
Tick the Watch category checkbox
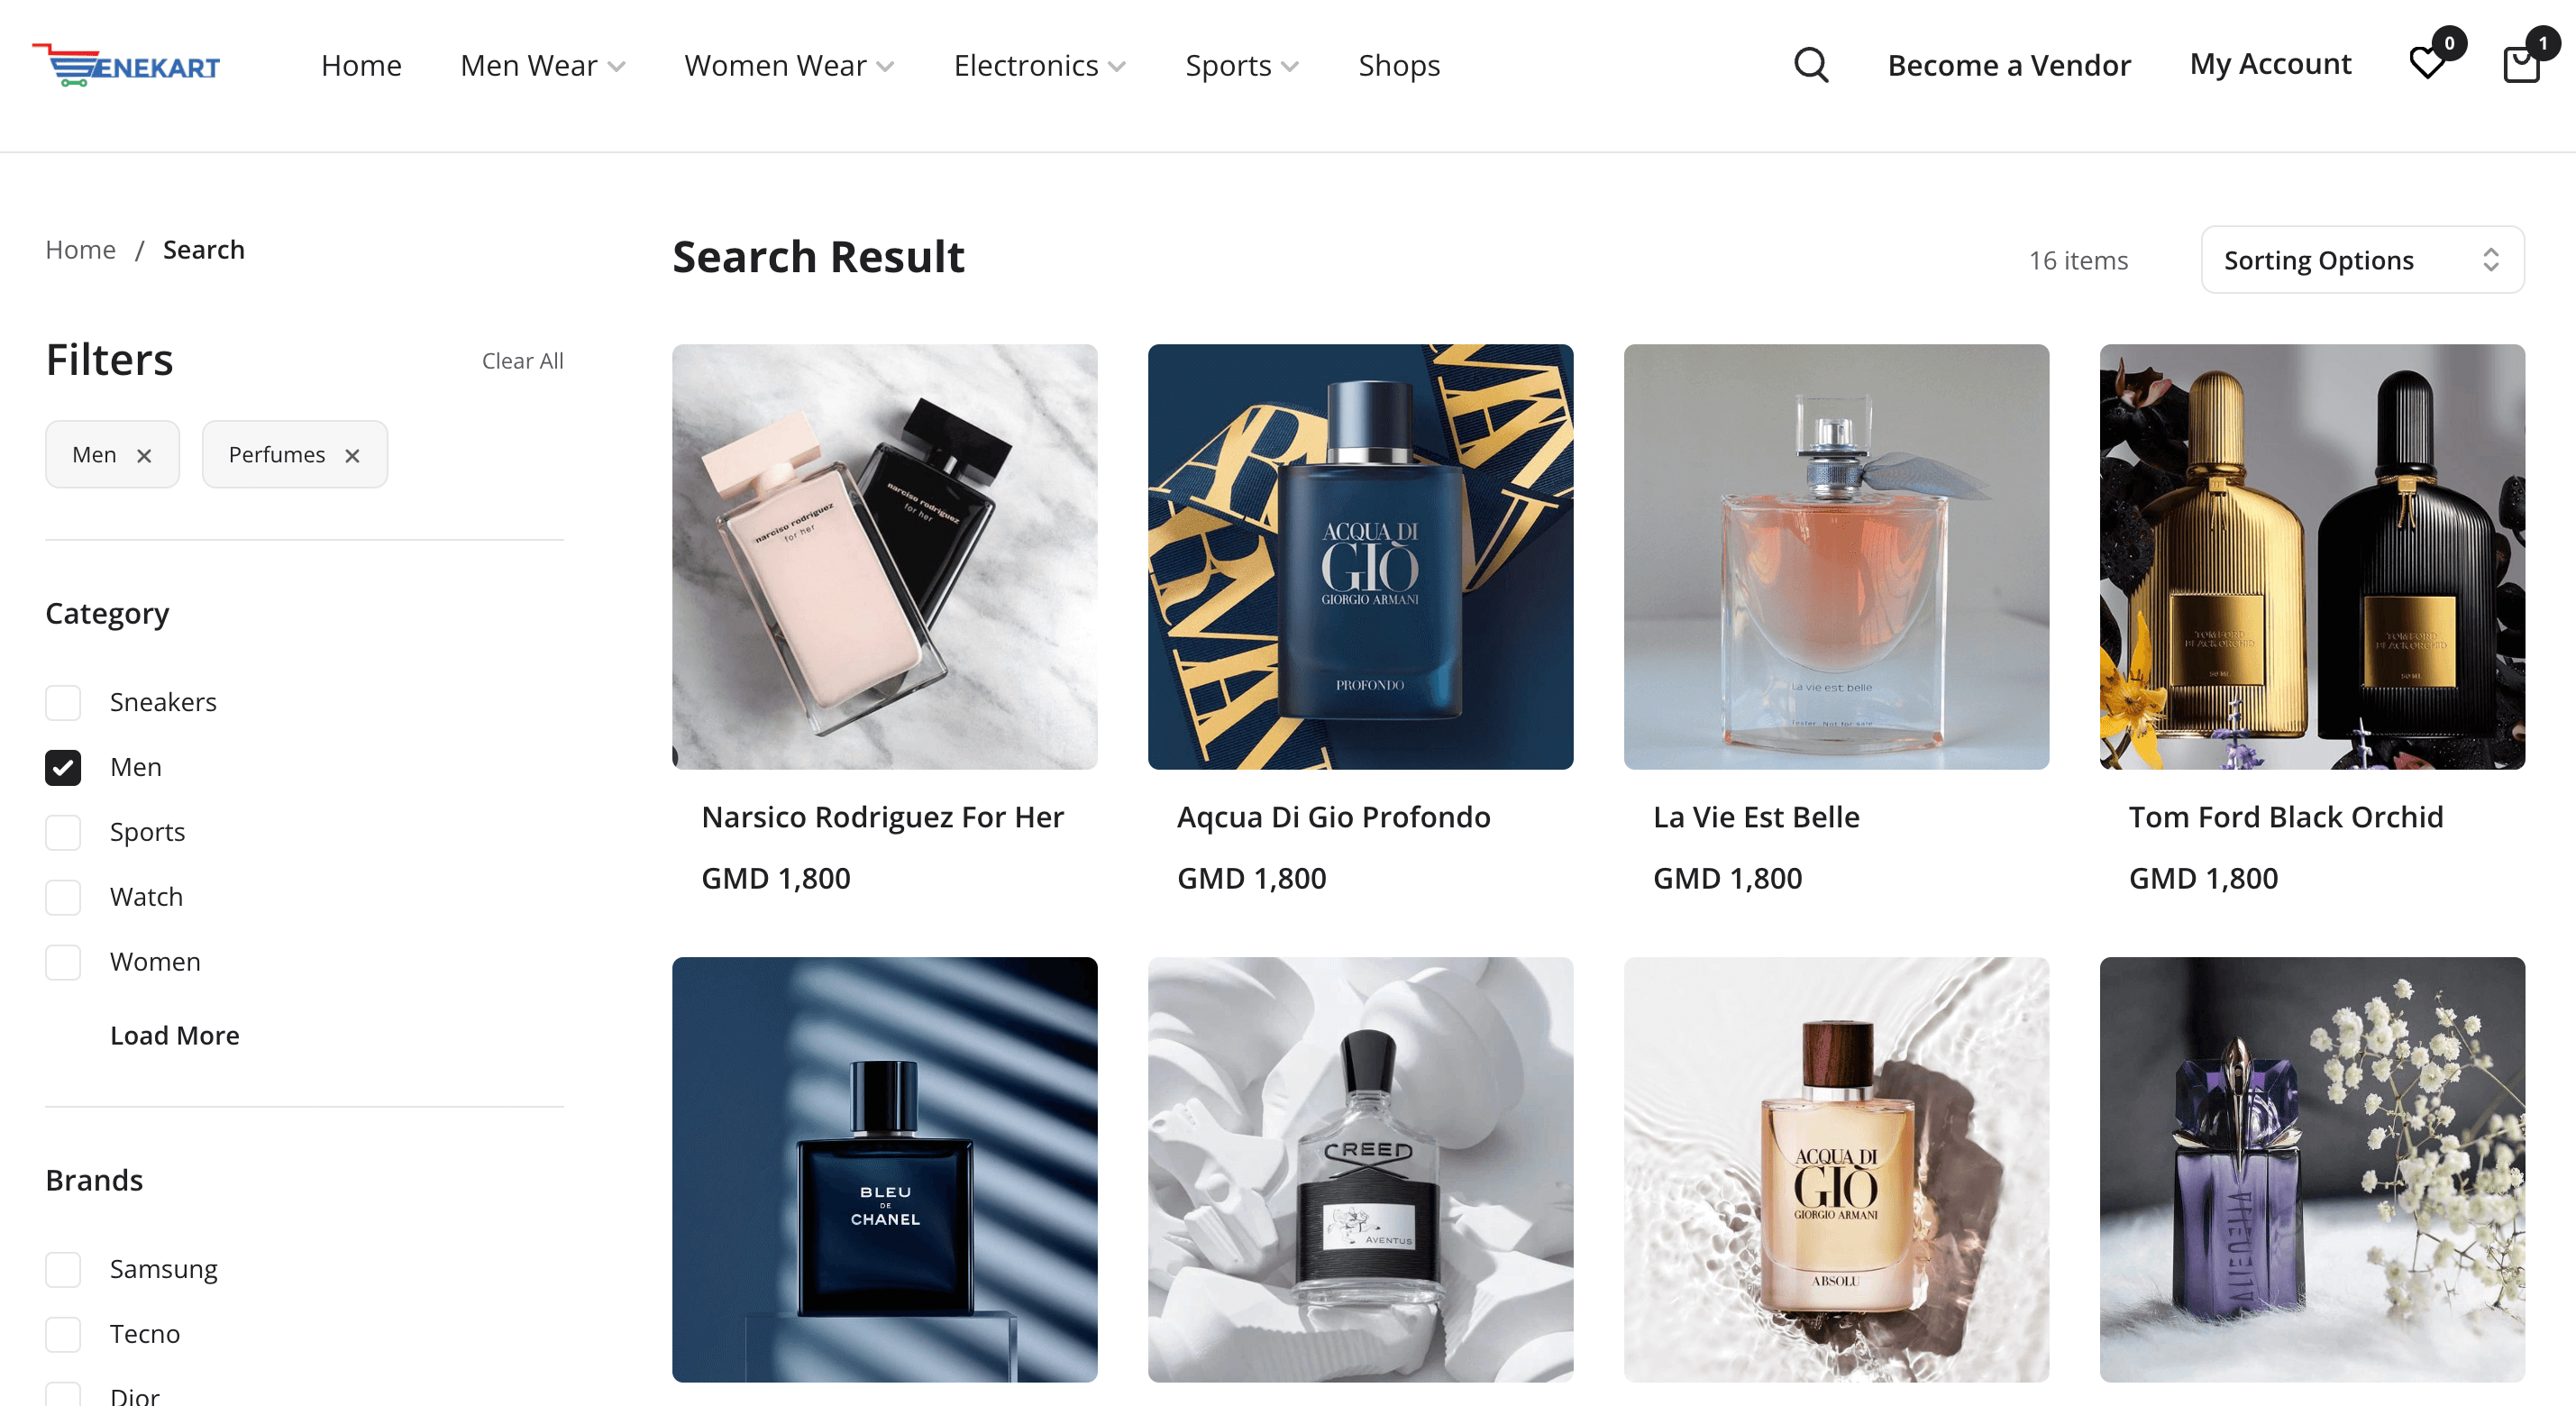tap(63, 897)
